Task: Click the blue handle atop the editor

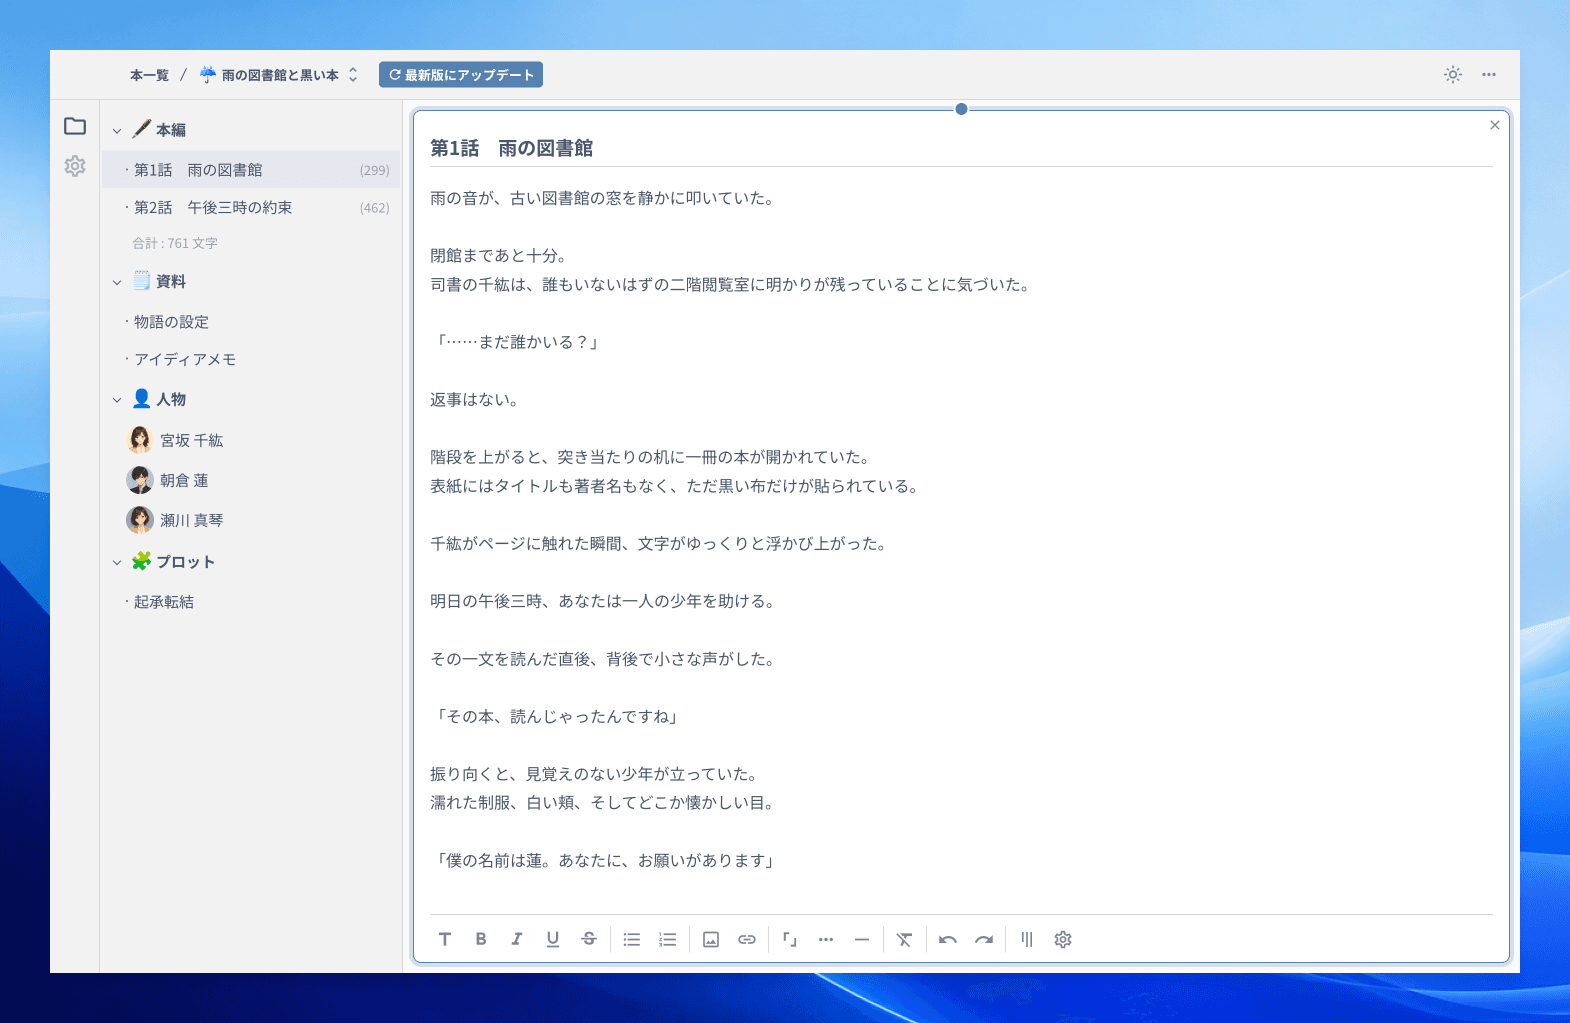Action: point(961,109)
